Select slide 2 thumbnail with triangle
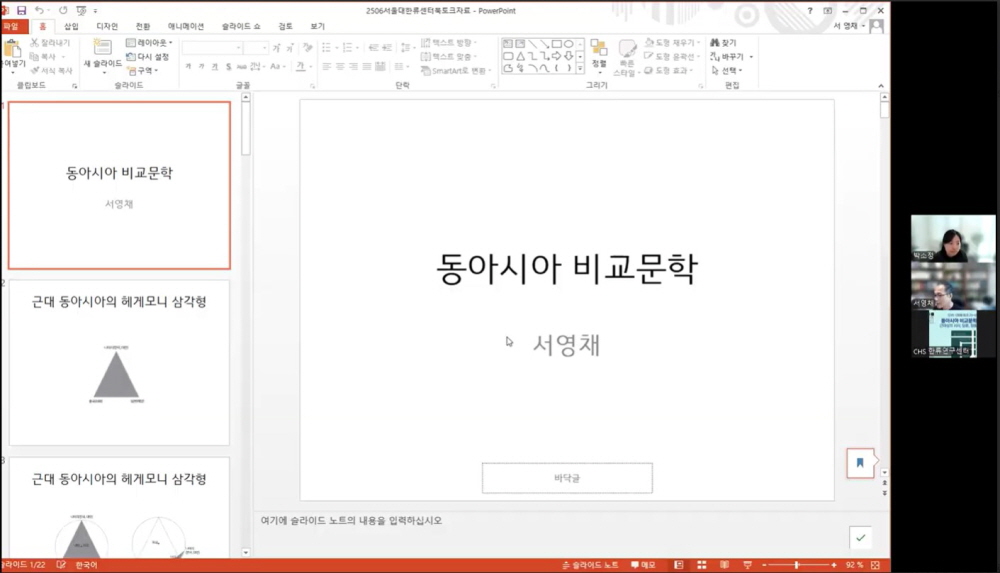Image resolution: width=1000 pixels, height=573 pixels. click(x=119, y=362)
